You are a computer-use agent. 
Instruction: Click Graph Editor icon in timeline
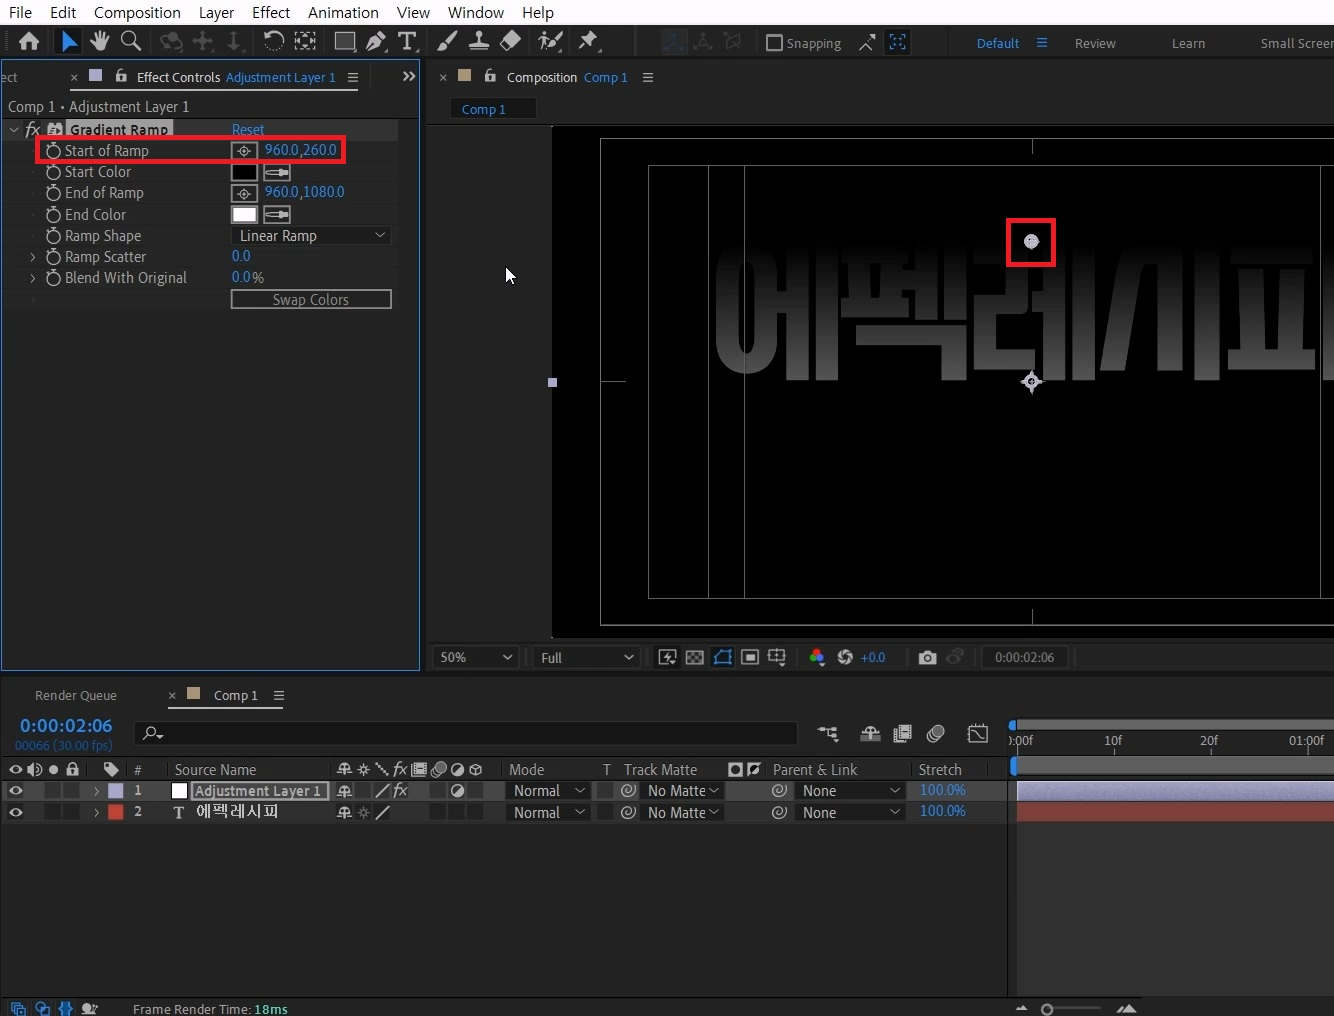(978, 733)
